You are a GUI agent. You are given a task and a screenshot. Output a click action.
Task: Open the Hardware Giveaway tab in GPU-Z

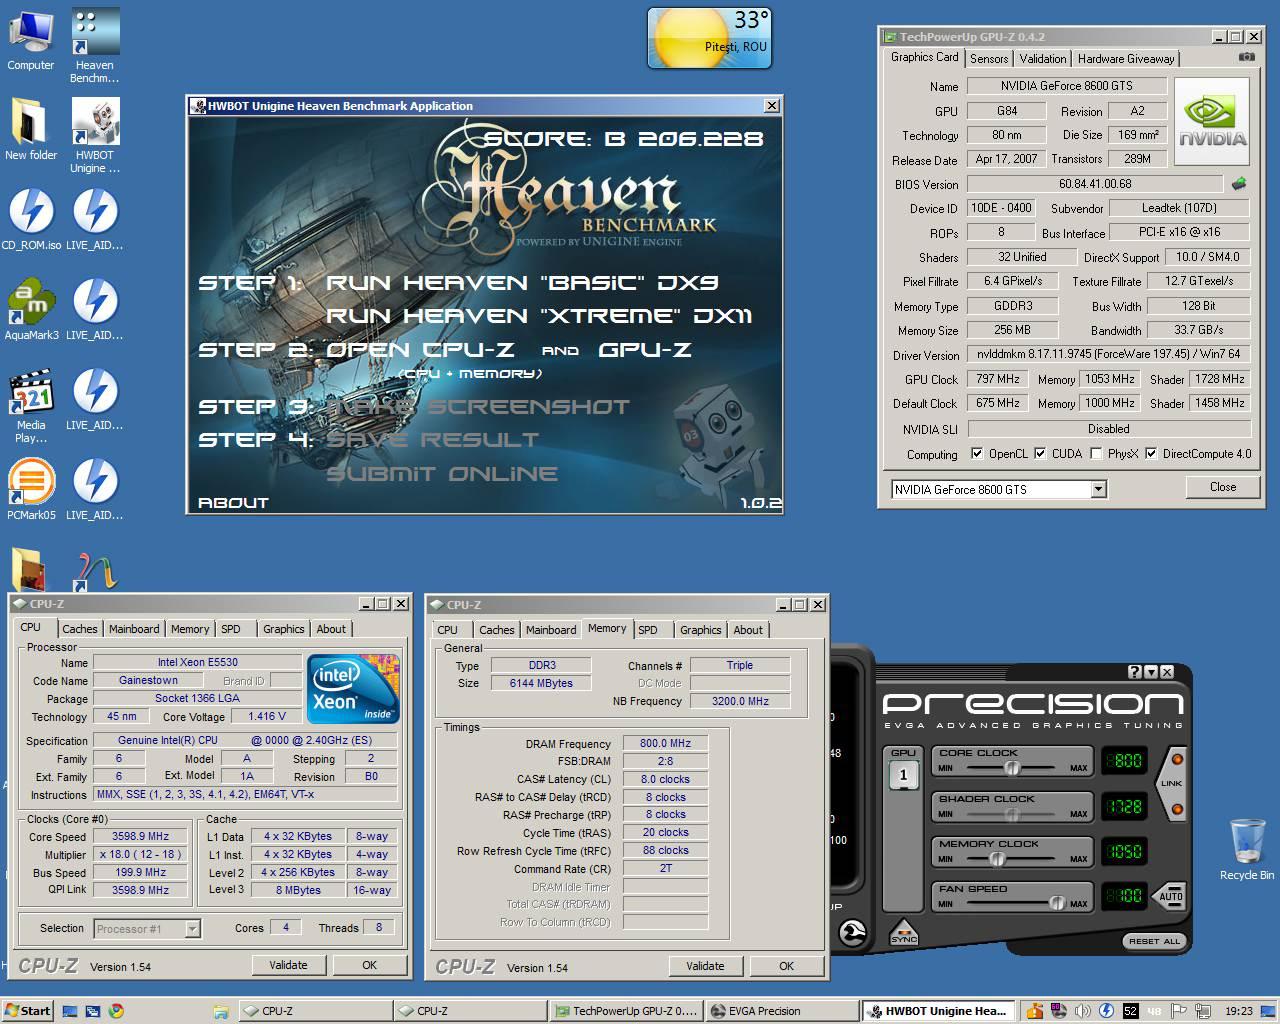tap(1126, 59)
